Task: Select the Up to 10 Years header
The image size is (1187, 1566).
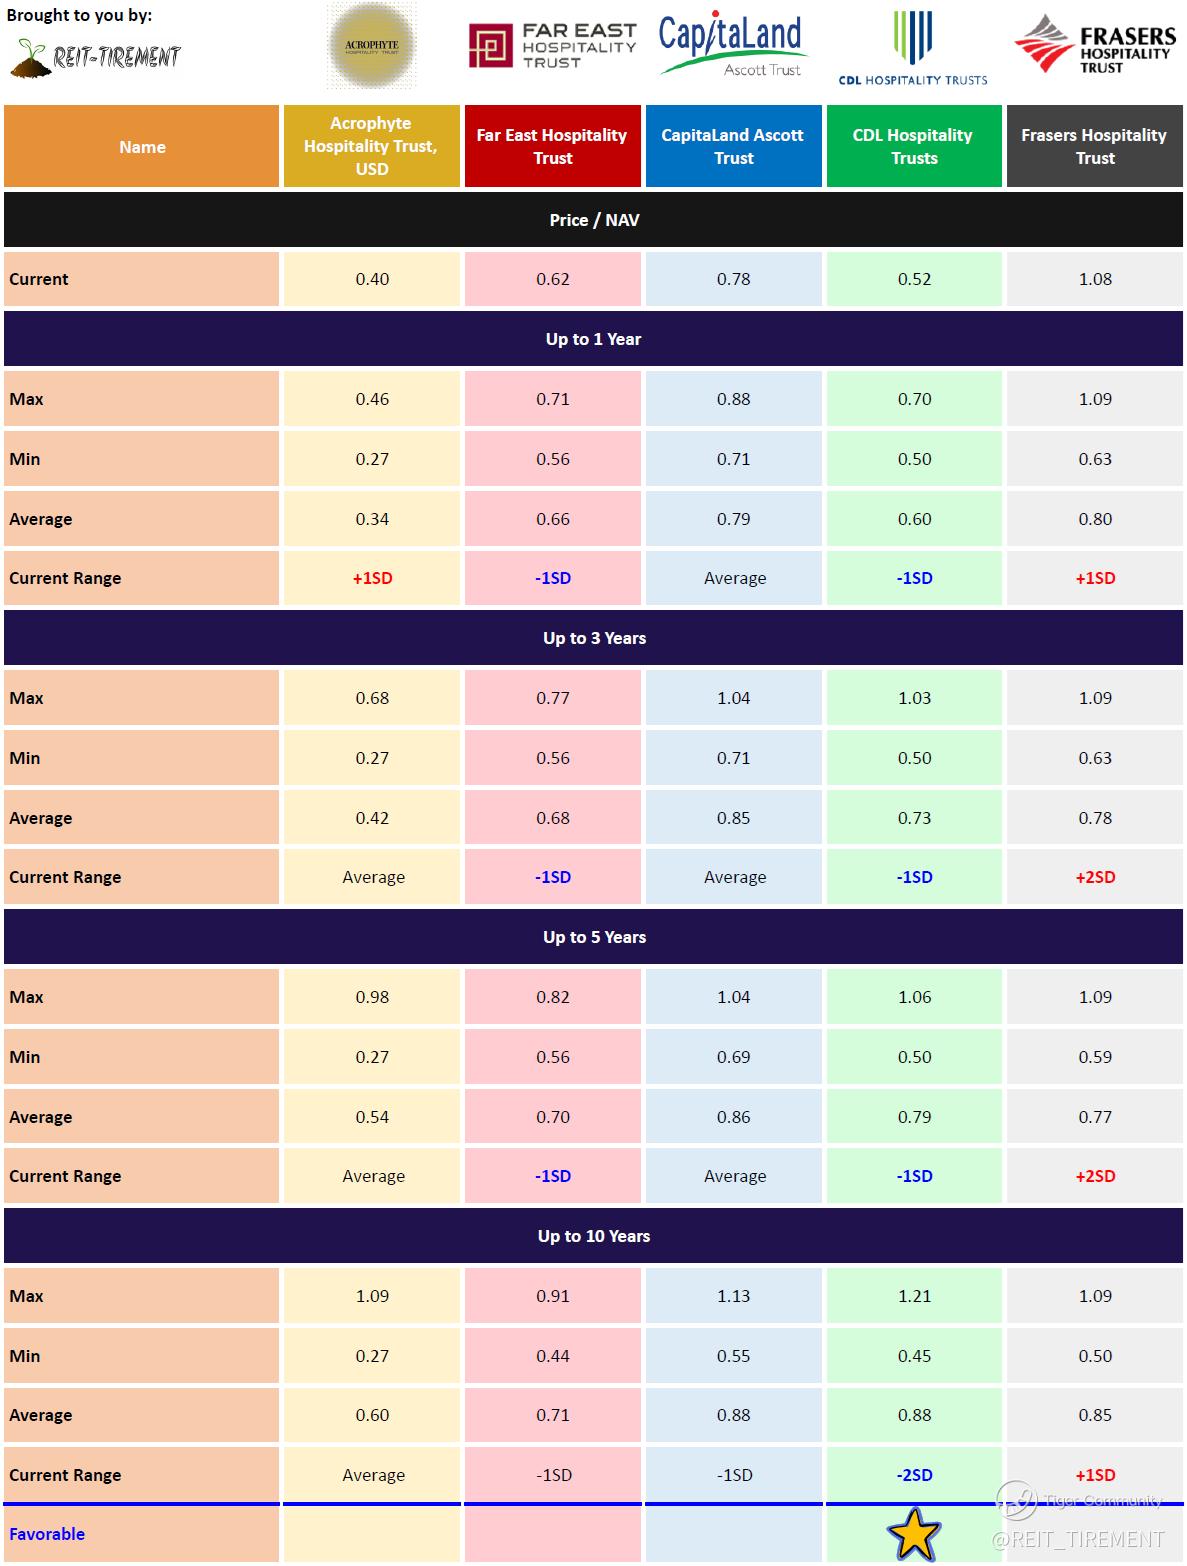Action: tap(593, 1236)
